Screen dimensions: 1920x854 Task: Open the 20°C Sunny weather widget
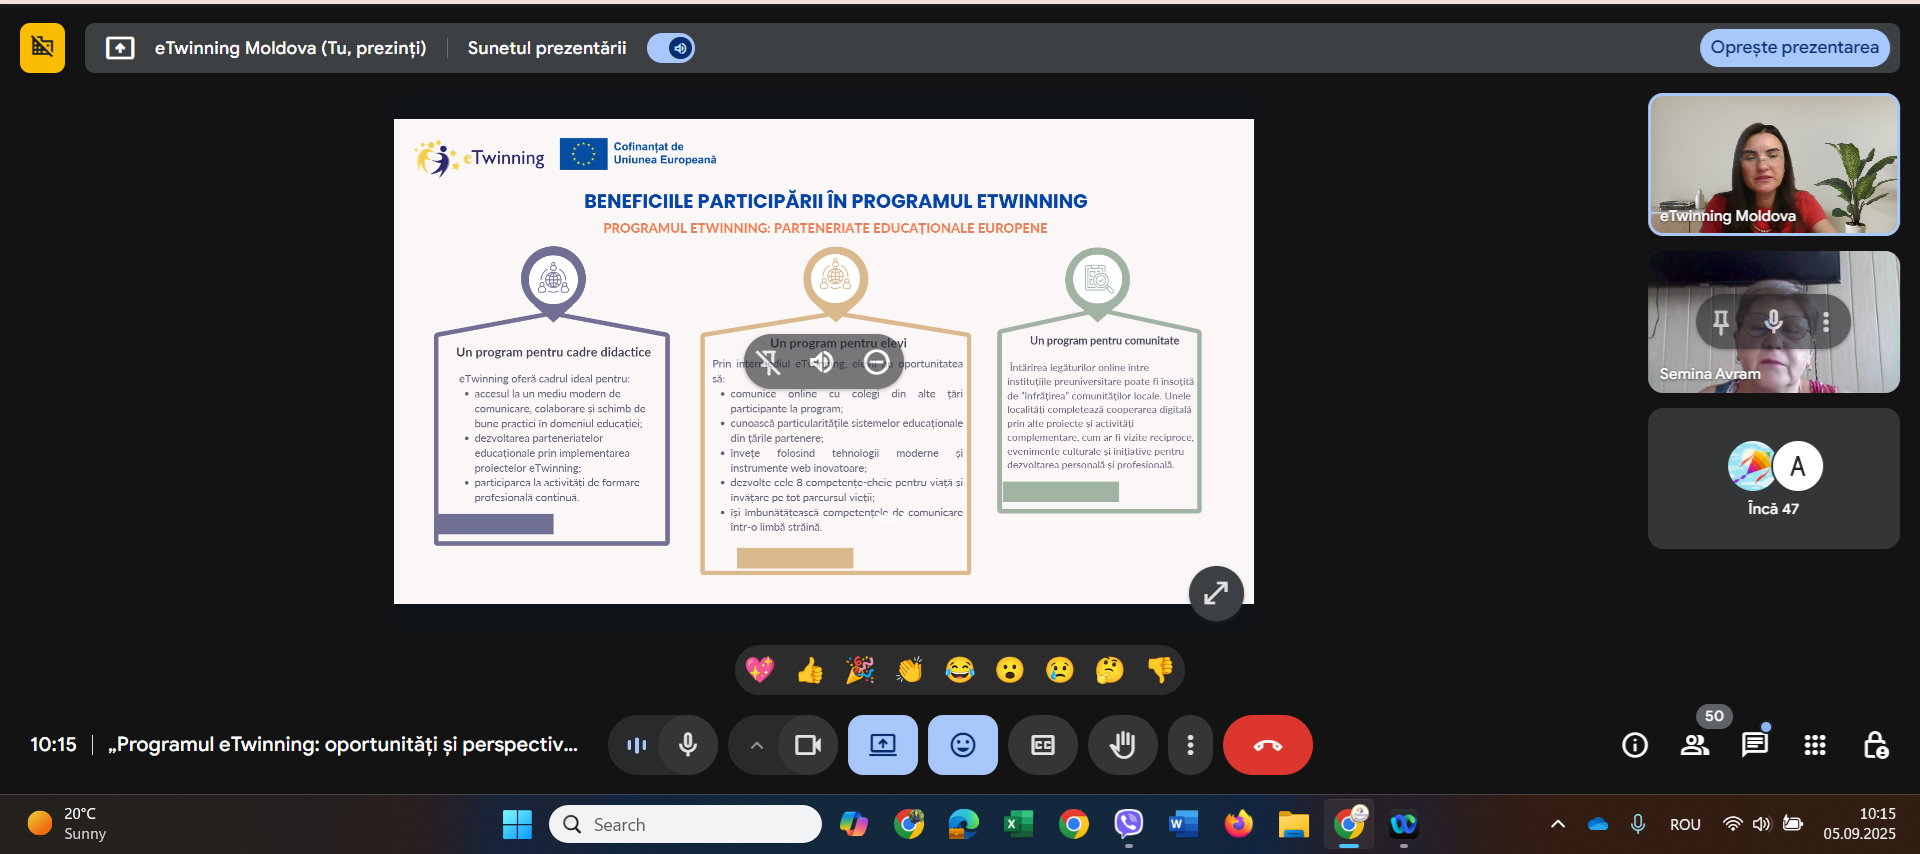68,824
